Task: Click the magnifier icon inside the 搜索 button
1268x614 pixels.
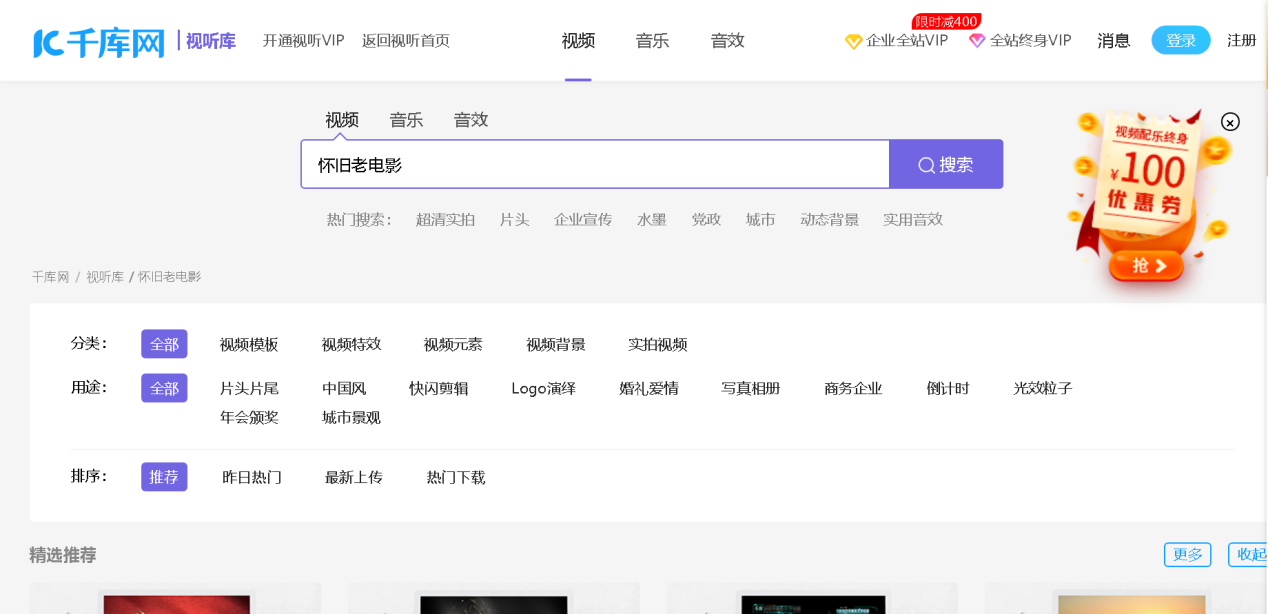Action: point(925,164)
